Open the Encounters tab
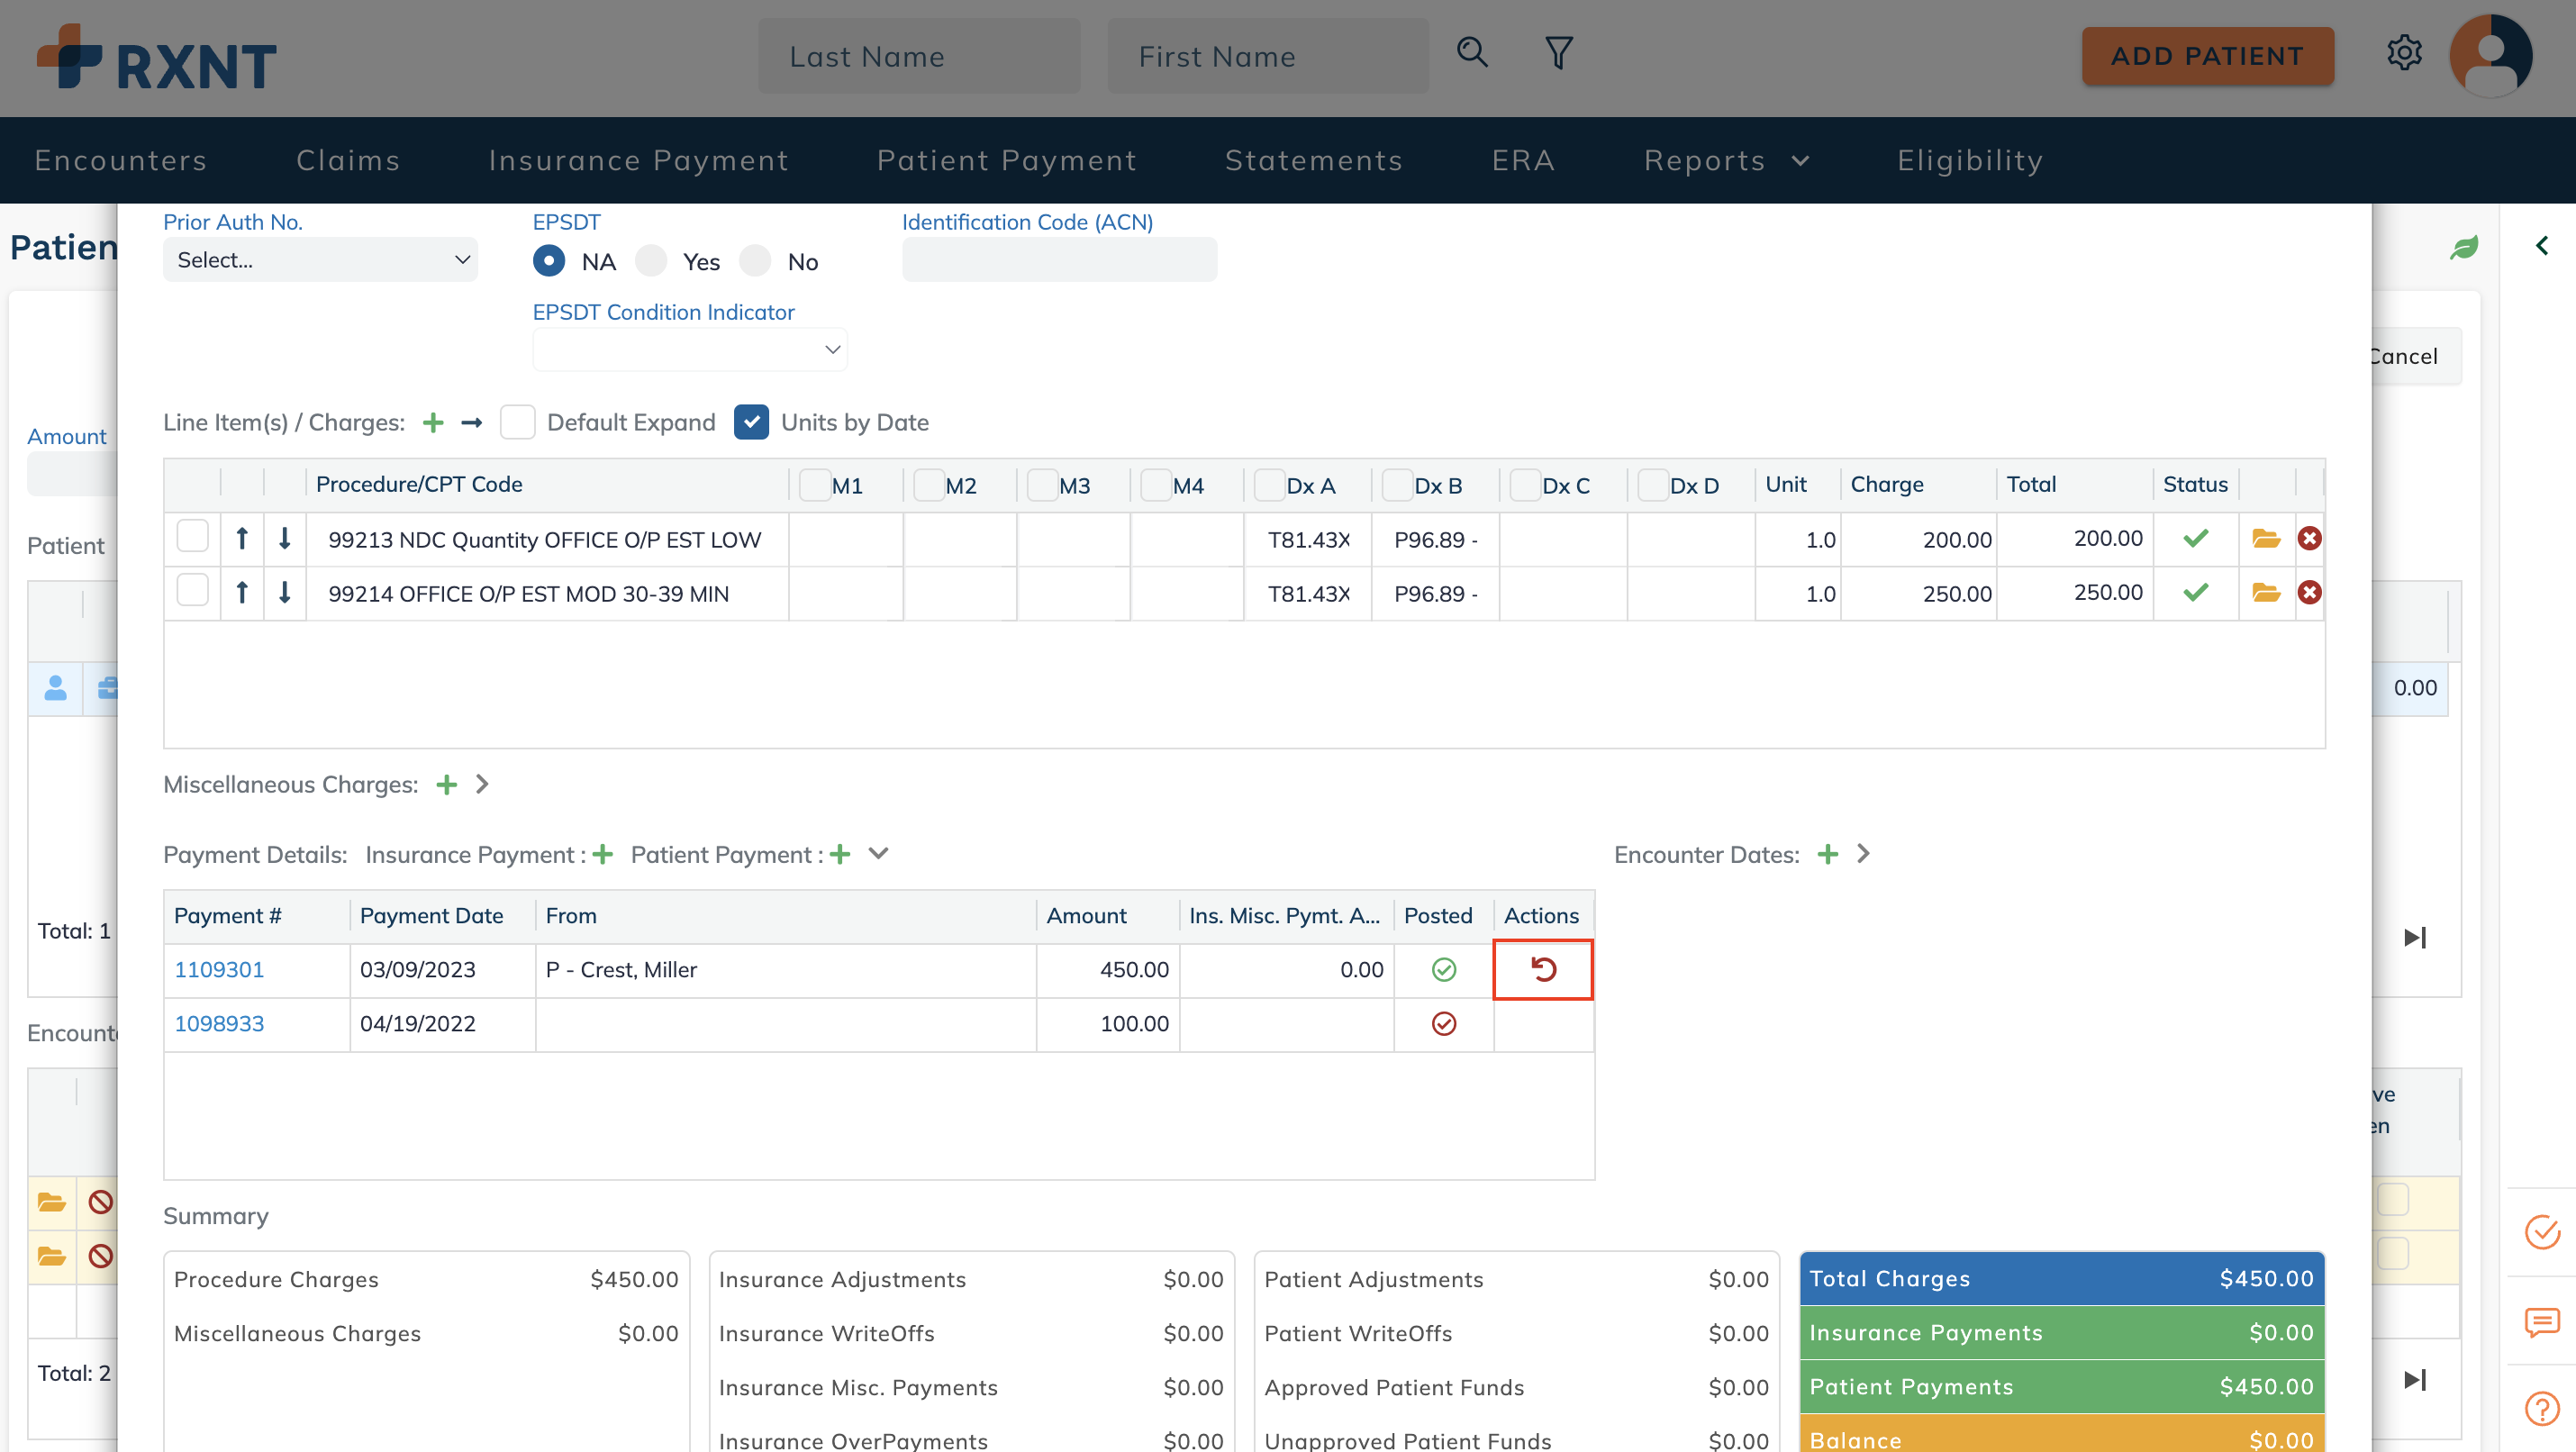The image size is (2576, 1452). [x=120, y=160]
